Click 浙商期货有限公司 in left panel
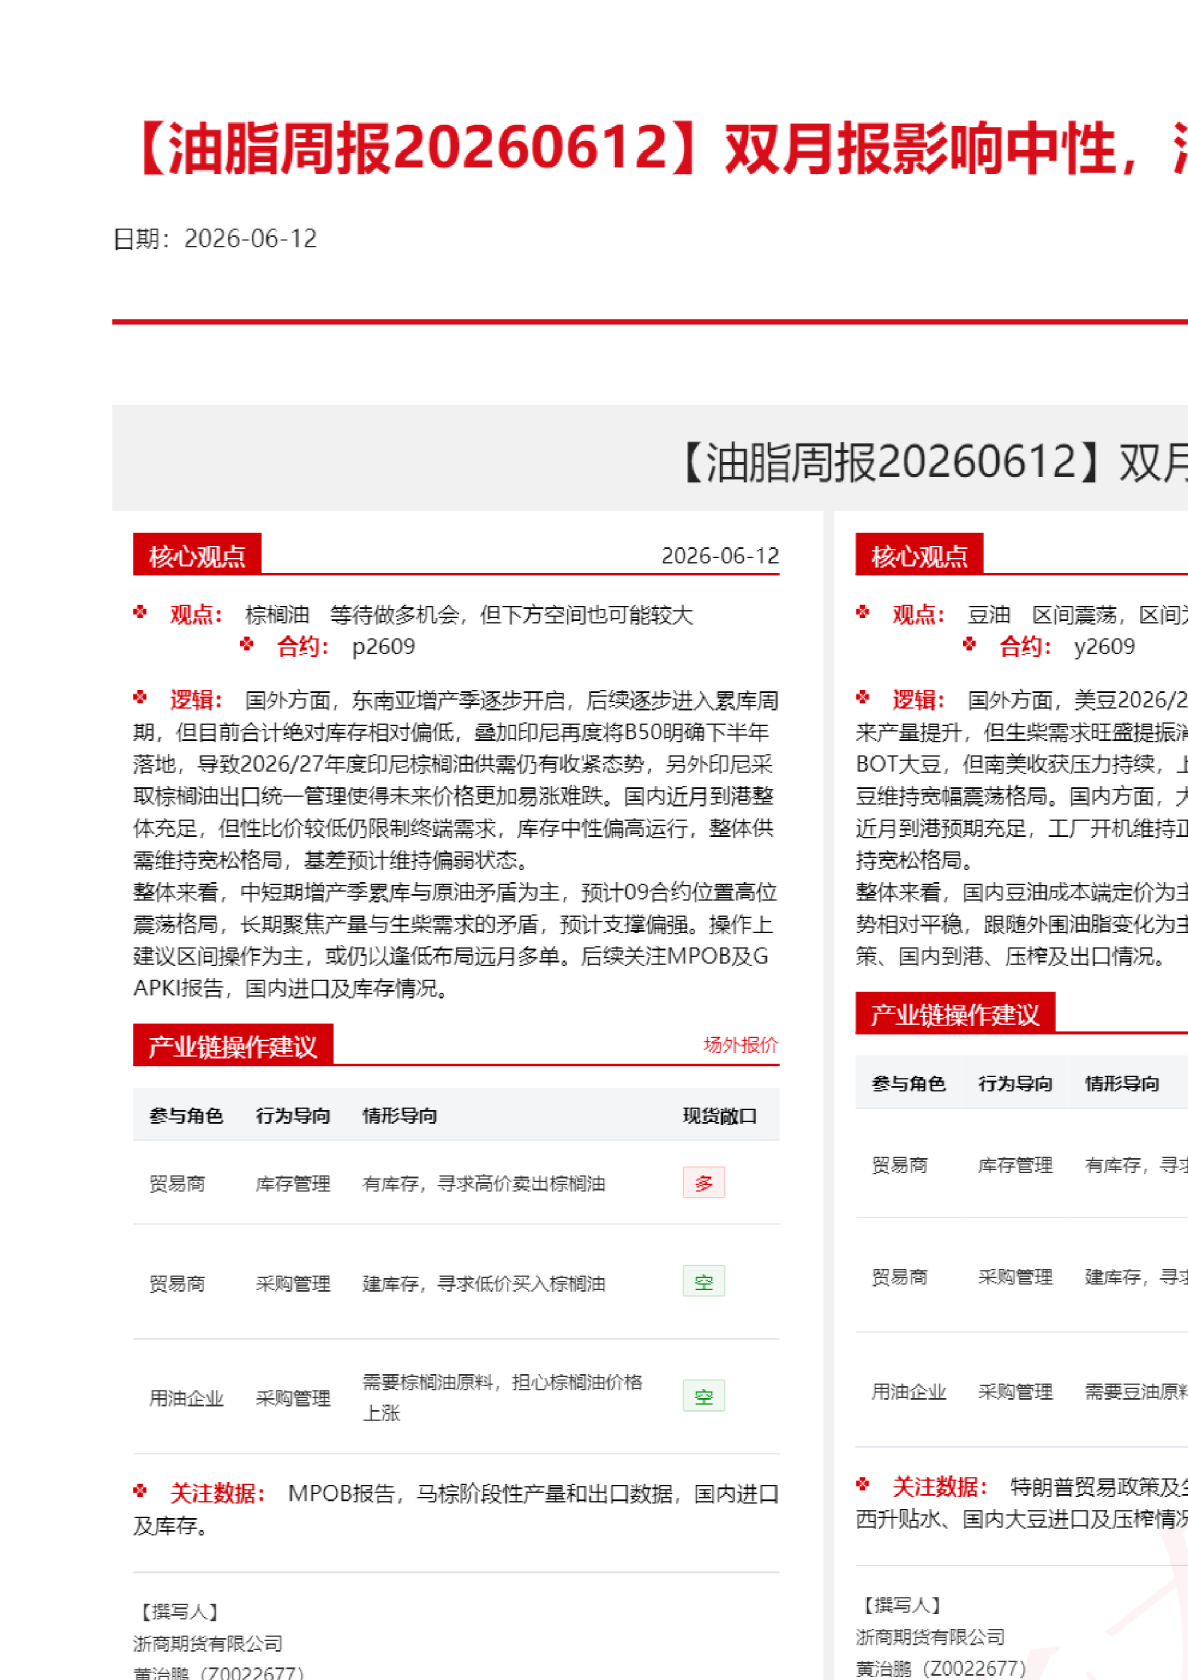Image resolution: width=1188 pixels, height=1680 pixels. [x=208, y=1643]
